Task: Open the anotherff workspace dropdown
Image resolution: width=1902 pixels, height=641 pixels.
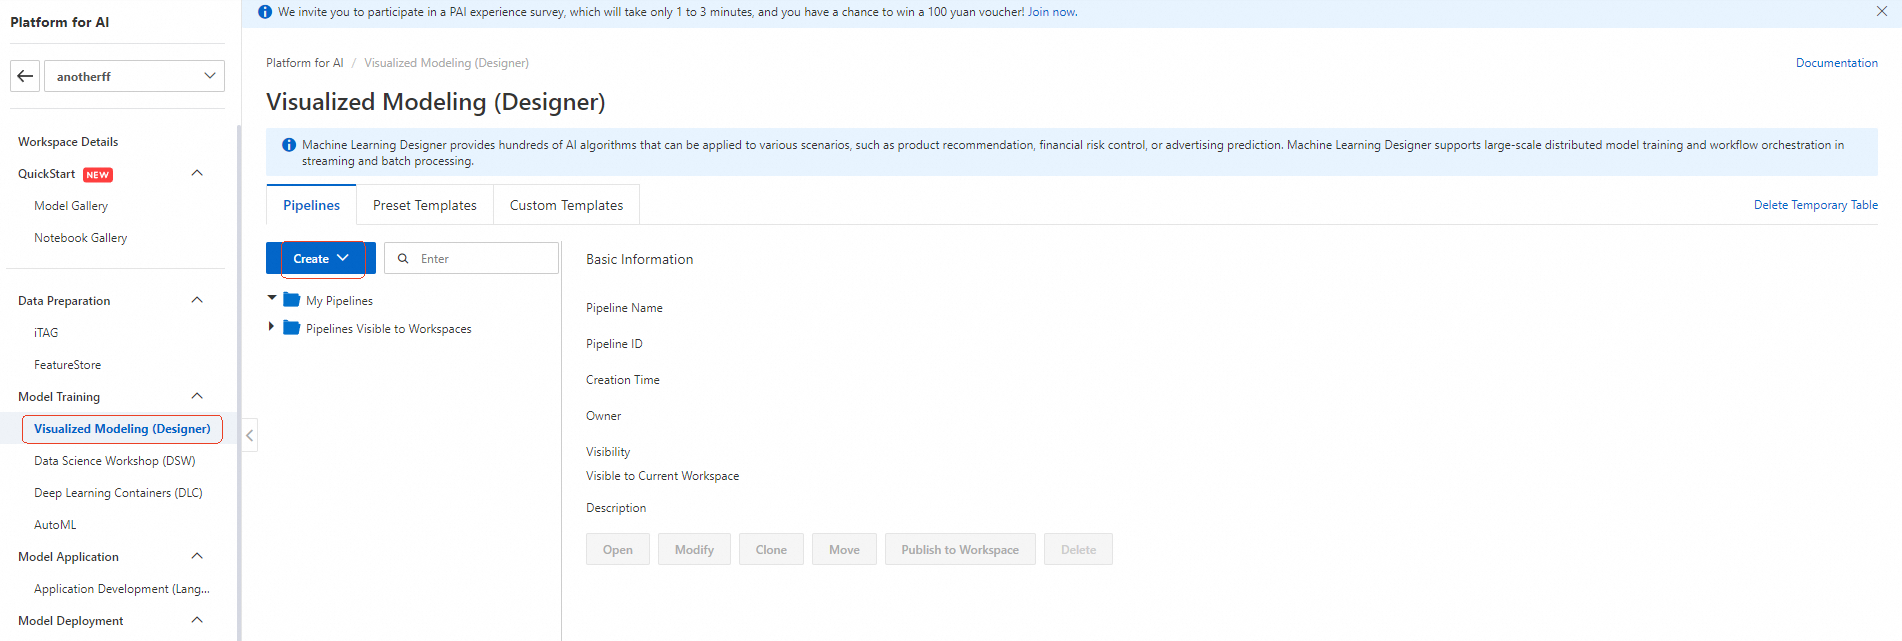Action: 134,76
